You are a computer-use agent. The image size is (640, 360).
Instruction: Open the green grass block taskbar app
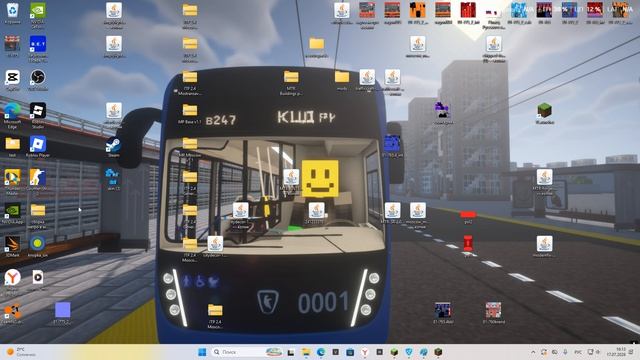394,352
